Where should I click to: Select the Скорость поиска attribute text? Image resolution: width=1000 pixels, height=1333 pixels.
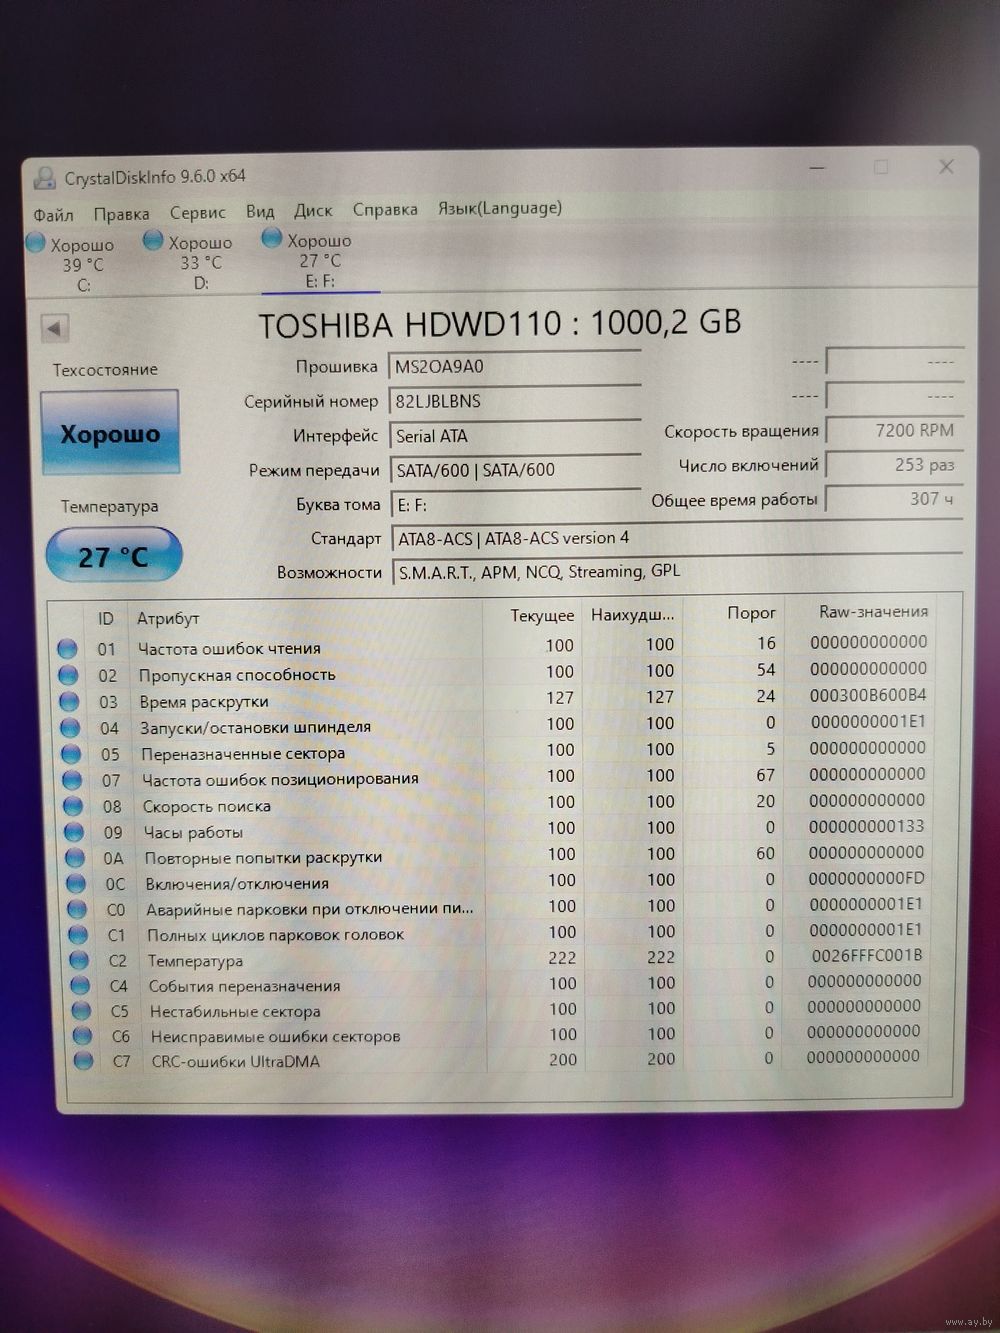(x=207, y=806)
